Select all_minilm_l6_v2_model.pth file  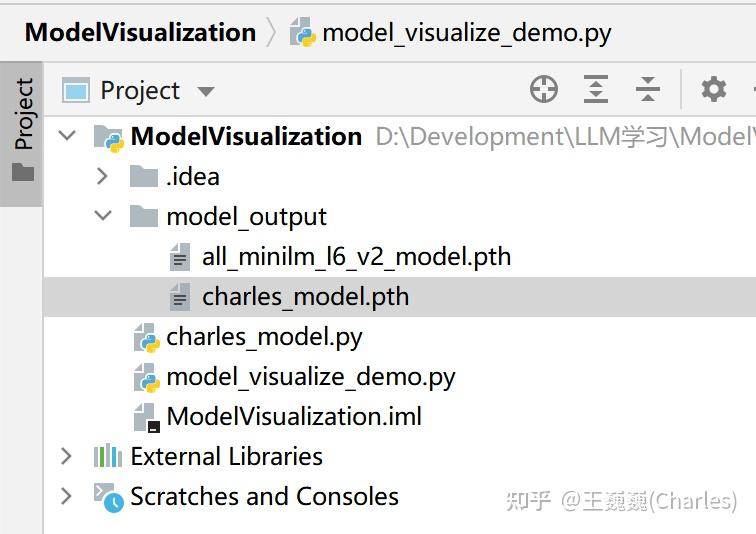(x=356, y=257)
